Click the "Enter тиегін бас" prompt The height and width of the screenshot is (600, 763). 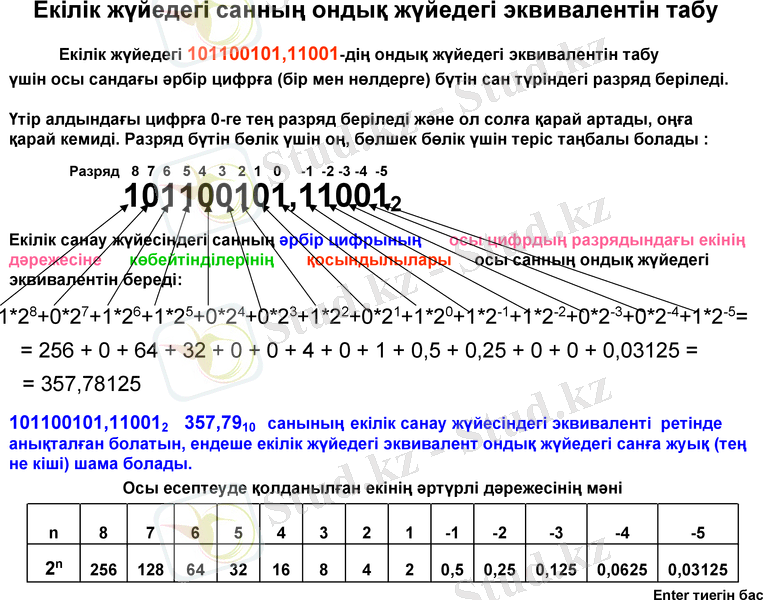pos(708,594)
